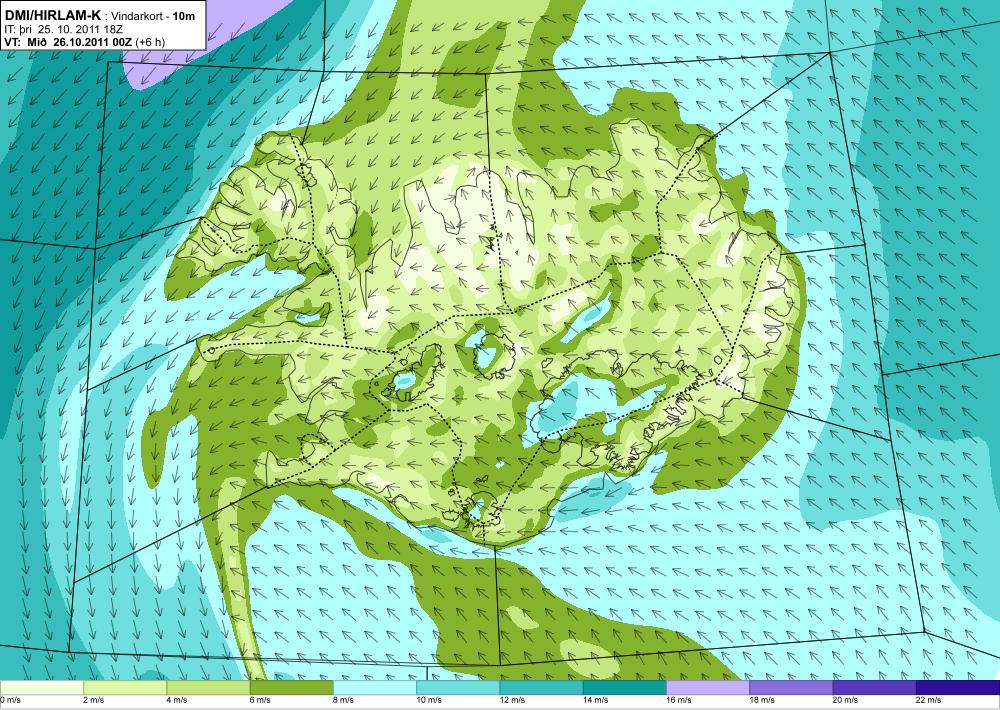The width and height of the screenshot is (1000, 710).
Task: Click the '8 m/s' legend label
Action: (x=344, y=700)
